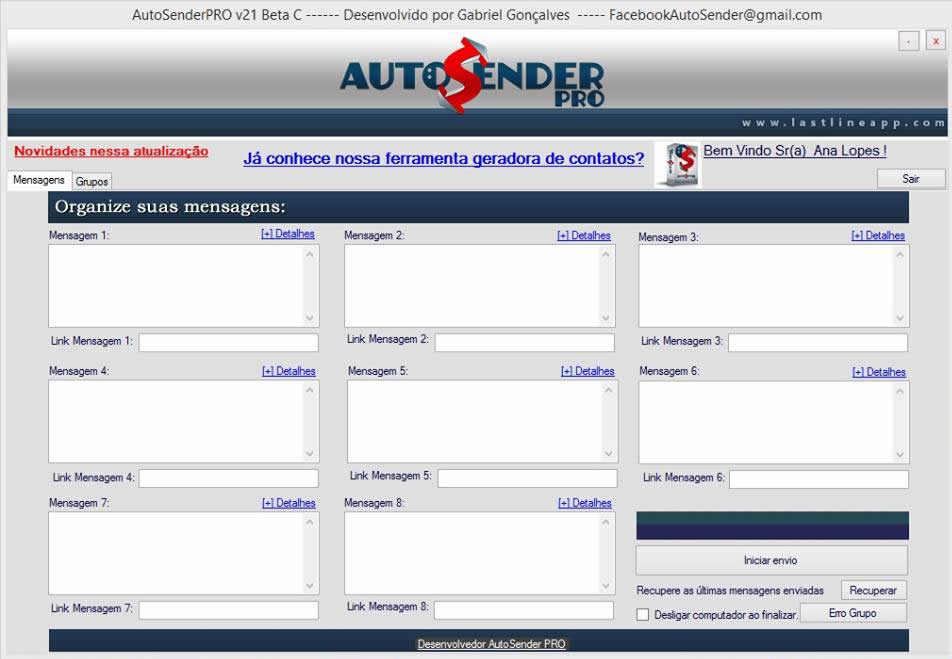952x659 pixels.
Task: Log out with the Sair button
Action: [911, 179]
